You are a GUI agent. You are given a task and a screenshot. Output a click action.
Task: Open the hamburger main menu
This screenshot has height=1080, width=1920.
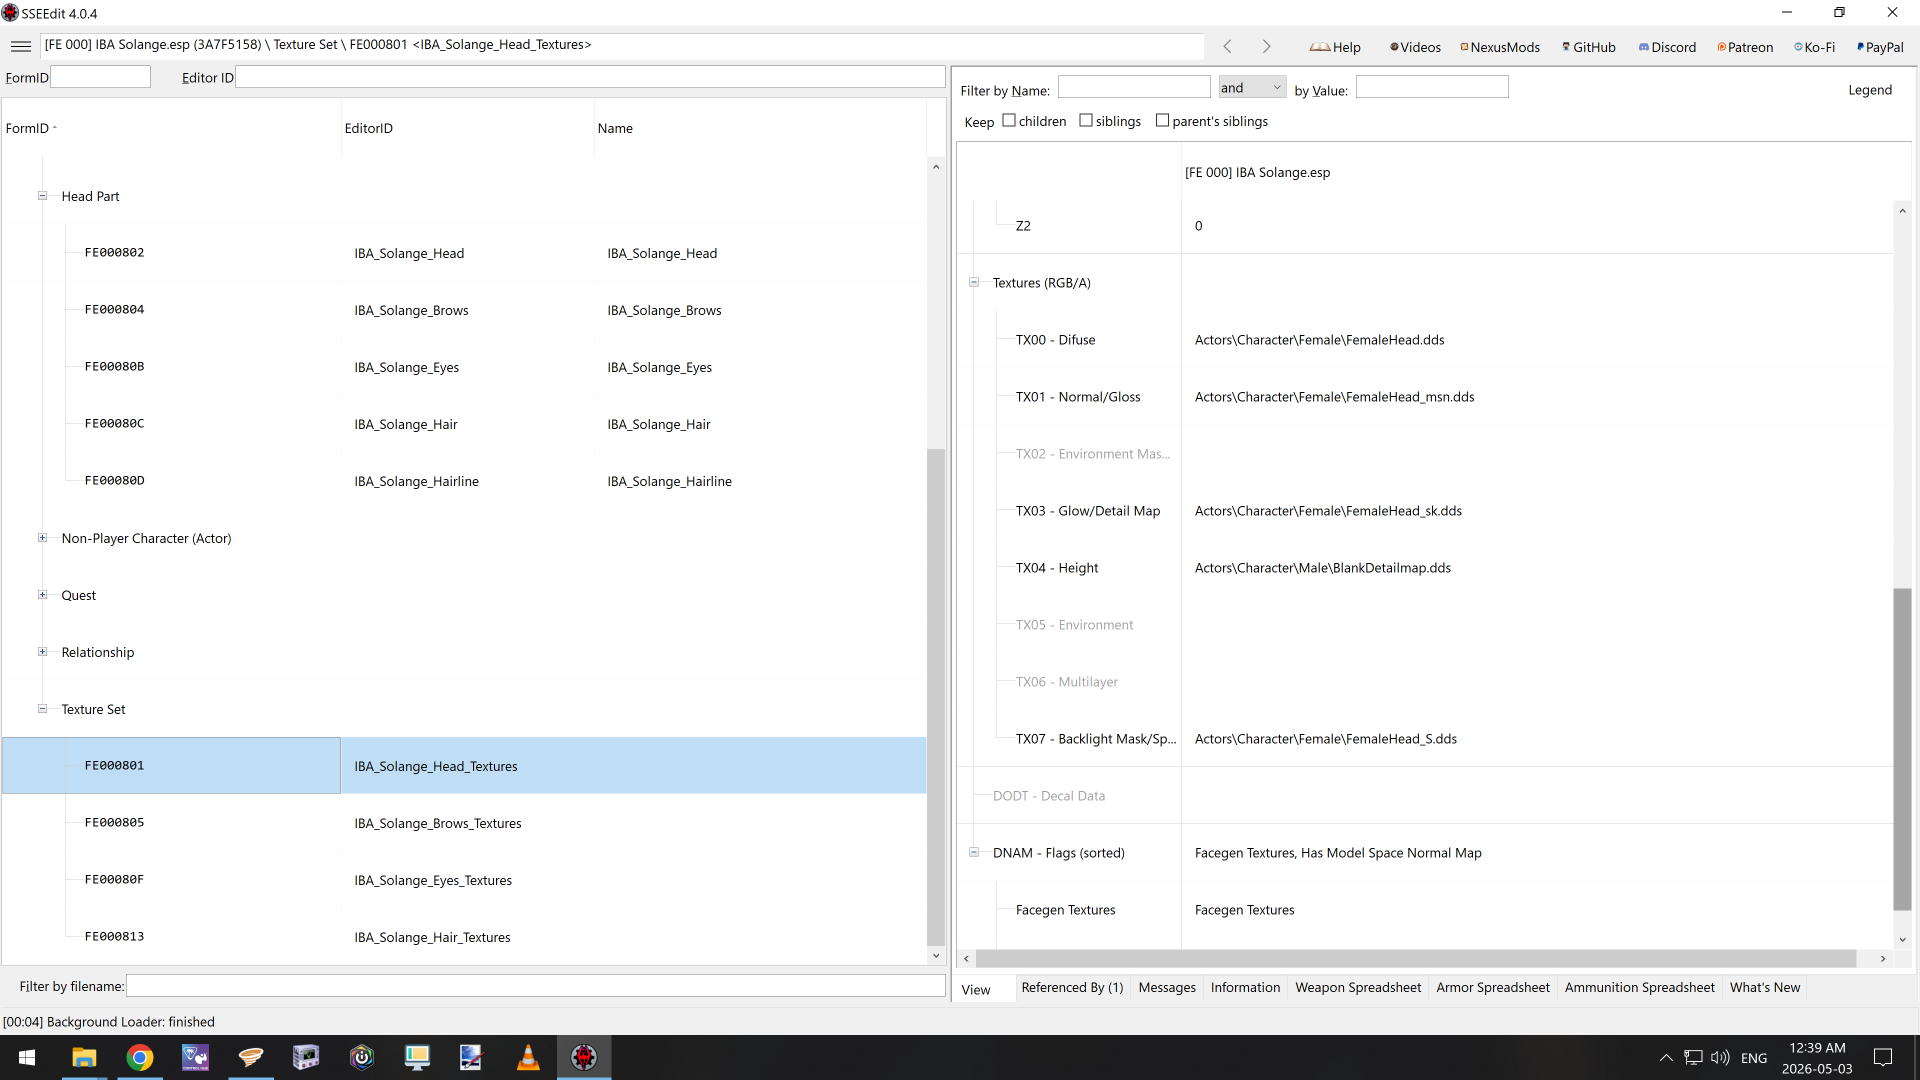tap(20, 46)
